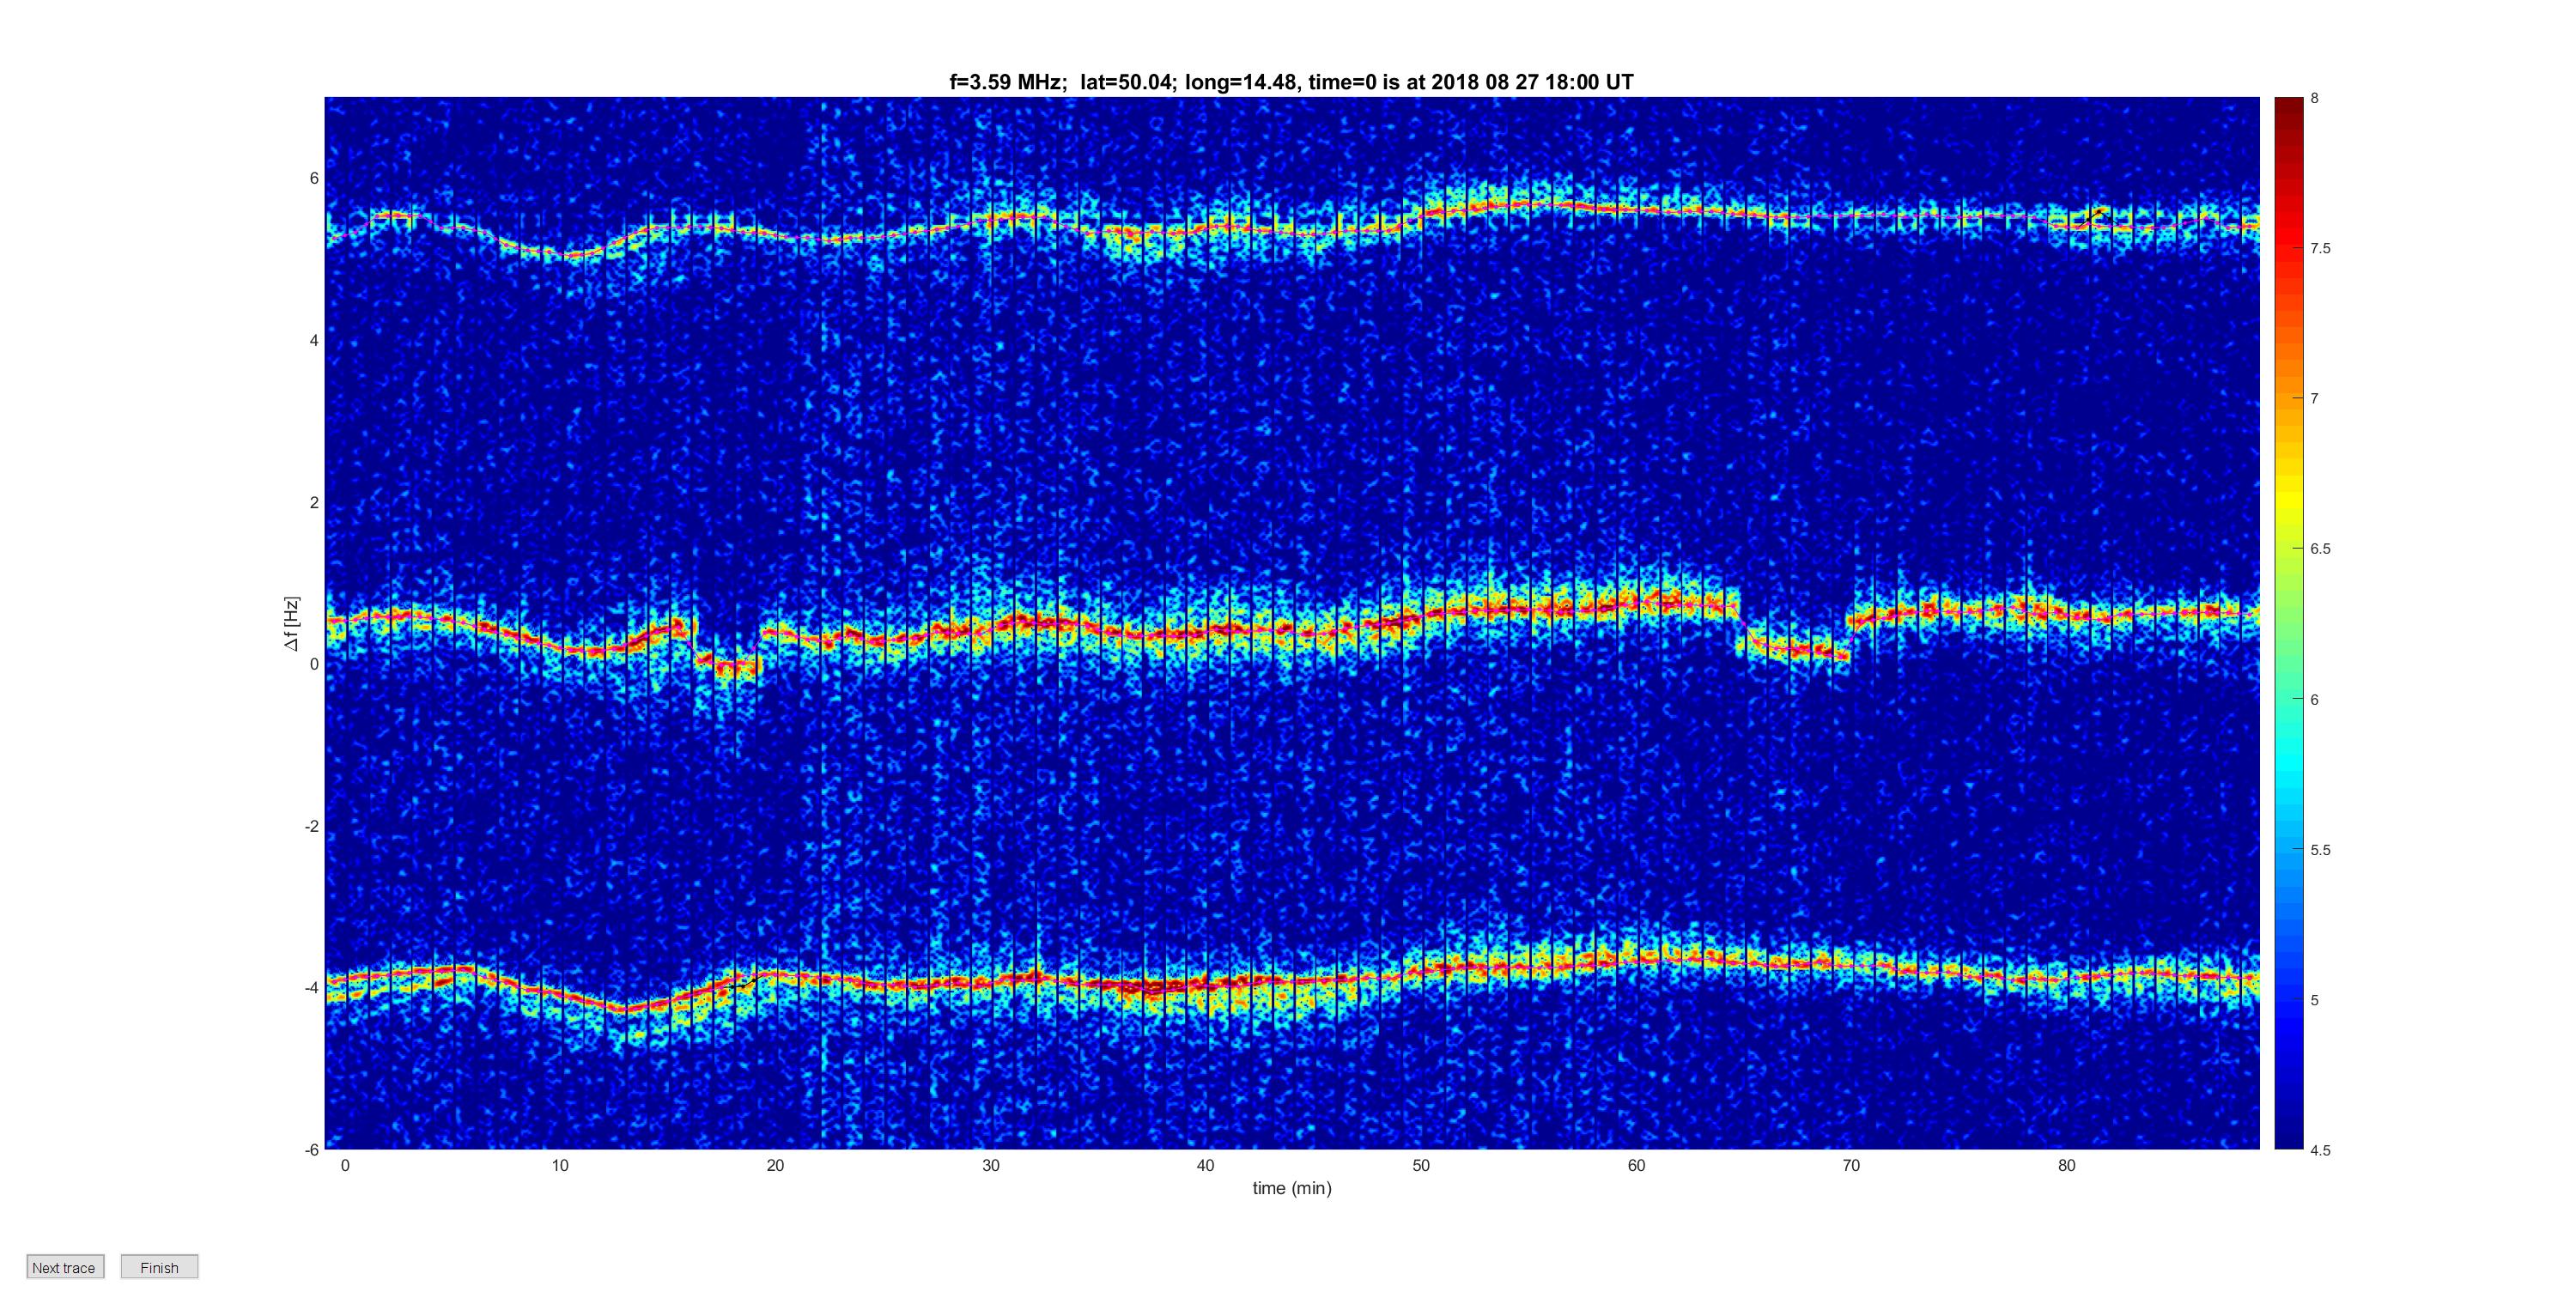Click the colorbar tick label 6.5
Image resolution: width=2576 pixels, height=1292 pixels.
(2320, 549)
